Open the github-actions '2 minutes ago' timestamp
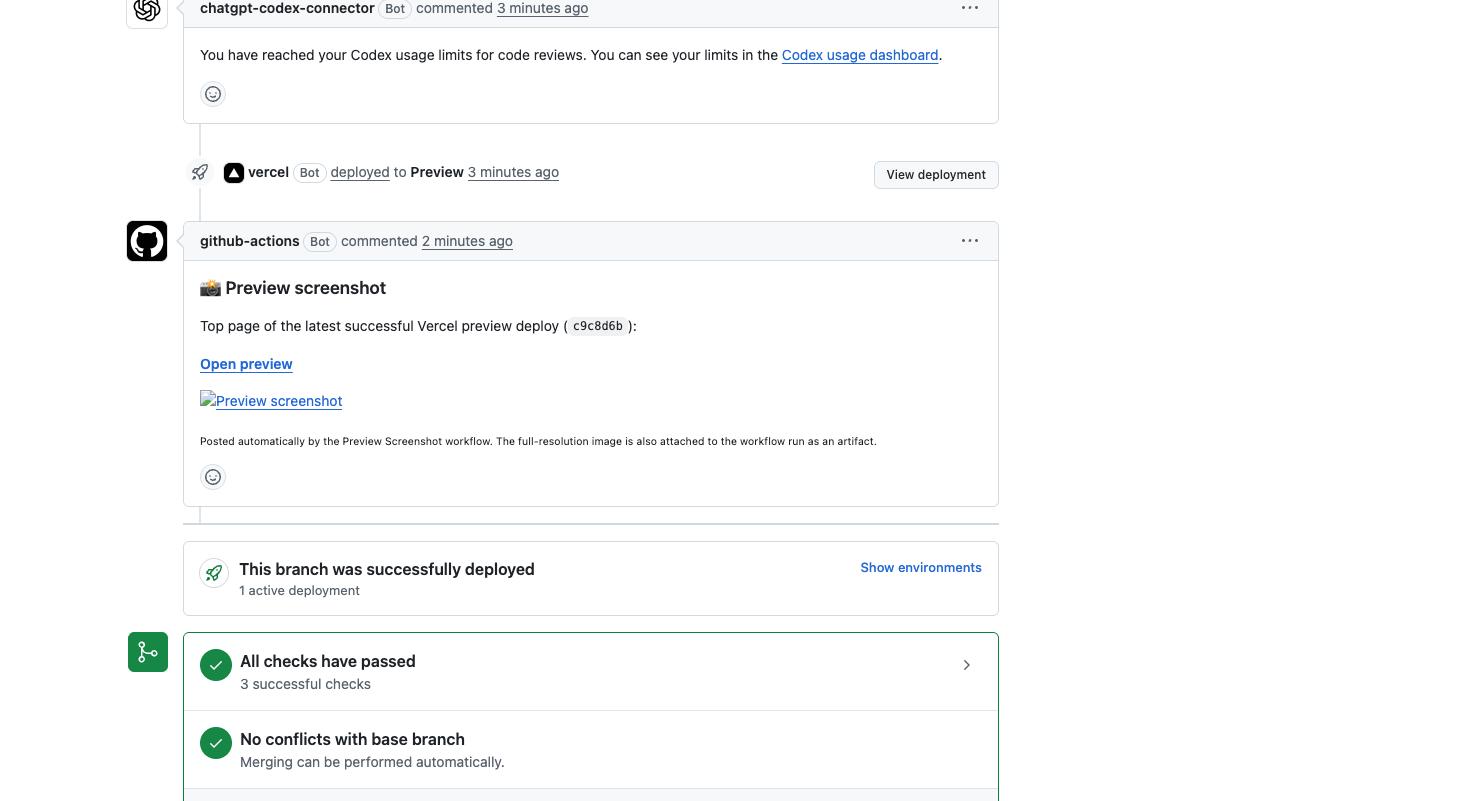 467,241
